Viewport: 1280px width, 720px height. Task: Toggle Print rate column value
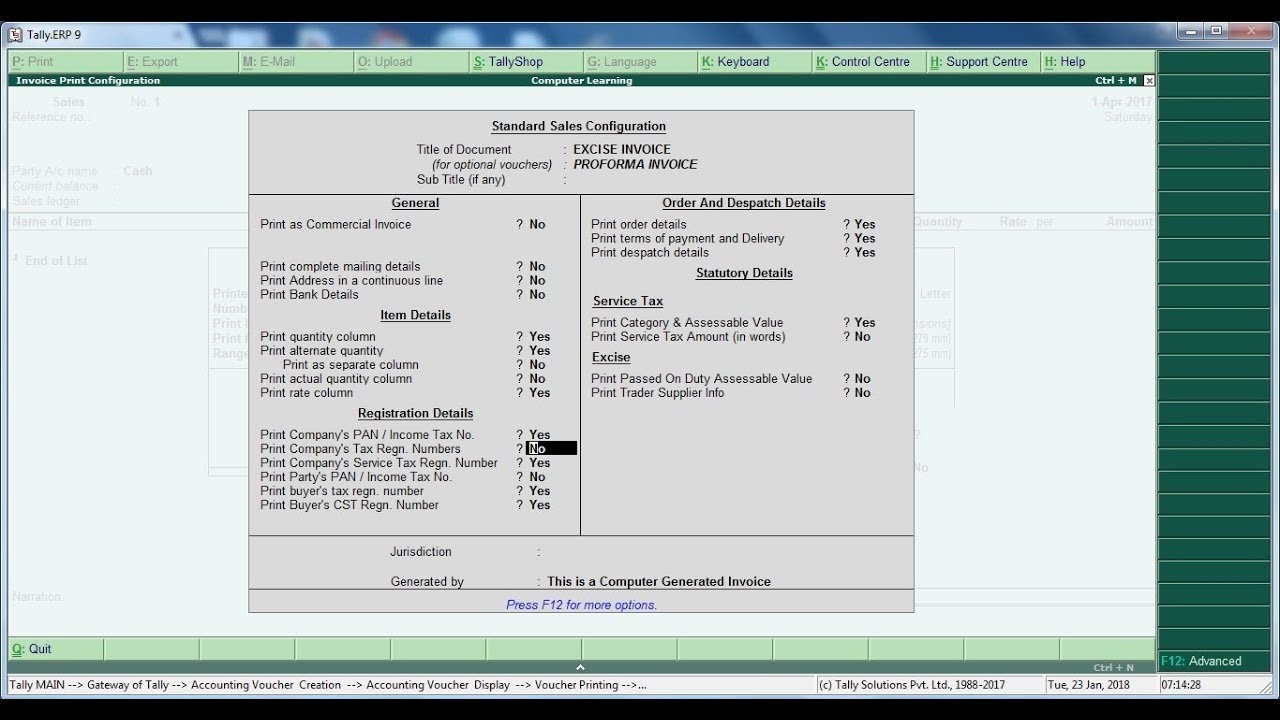pyautogui.click(x=539, y=393)
